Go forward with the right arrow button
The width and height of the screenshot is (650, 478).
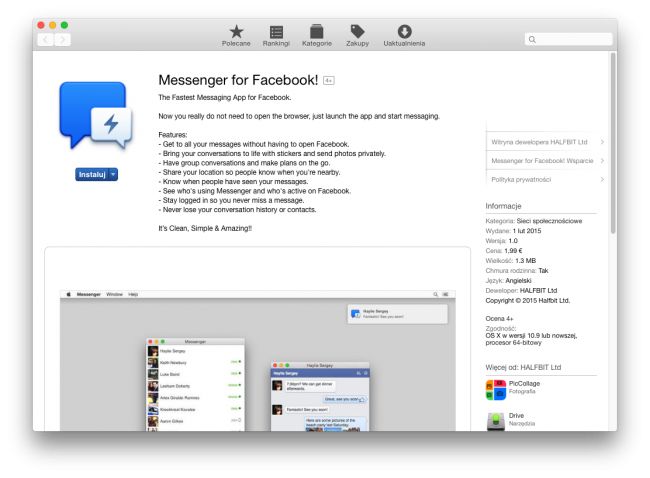coord(63,40)
